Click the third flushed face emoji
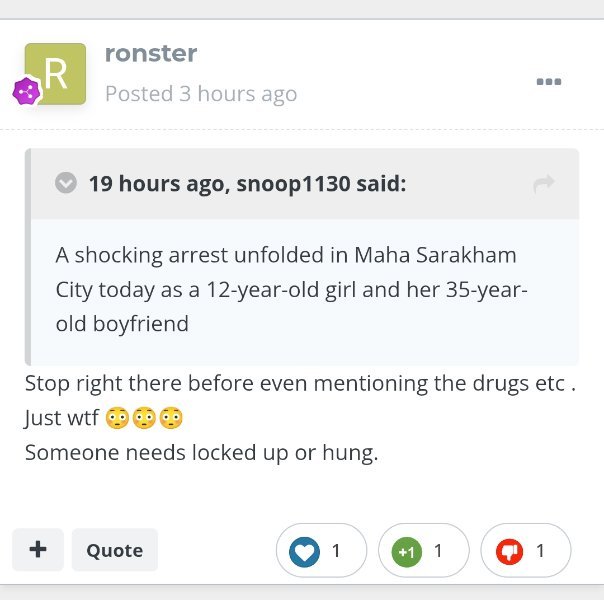 pos(171,418)
